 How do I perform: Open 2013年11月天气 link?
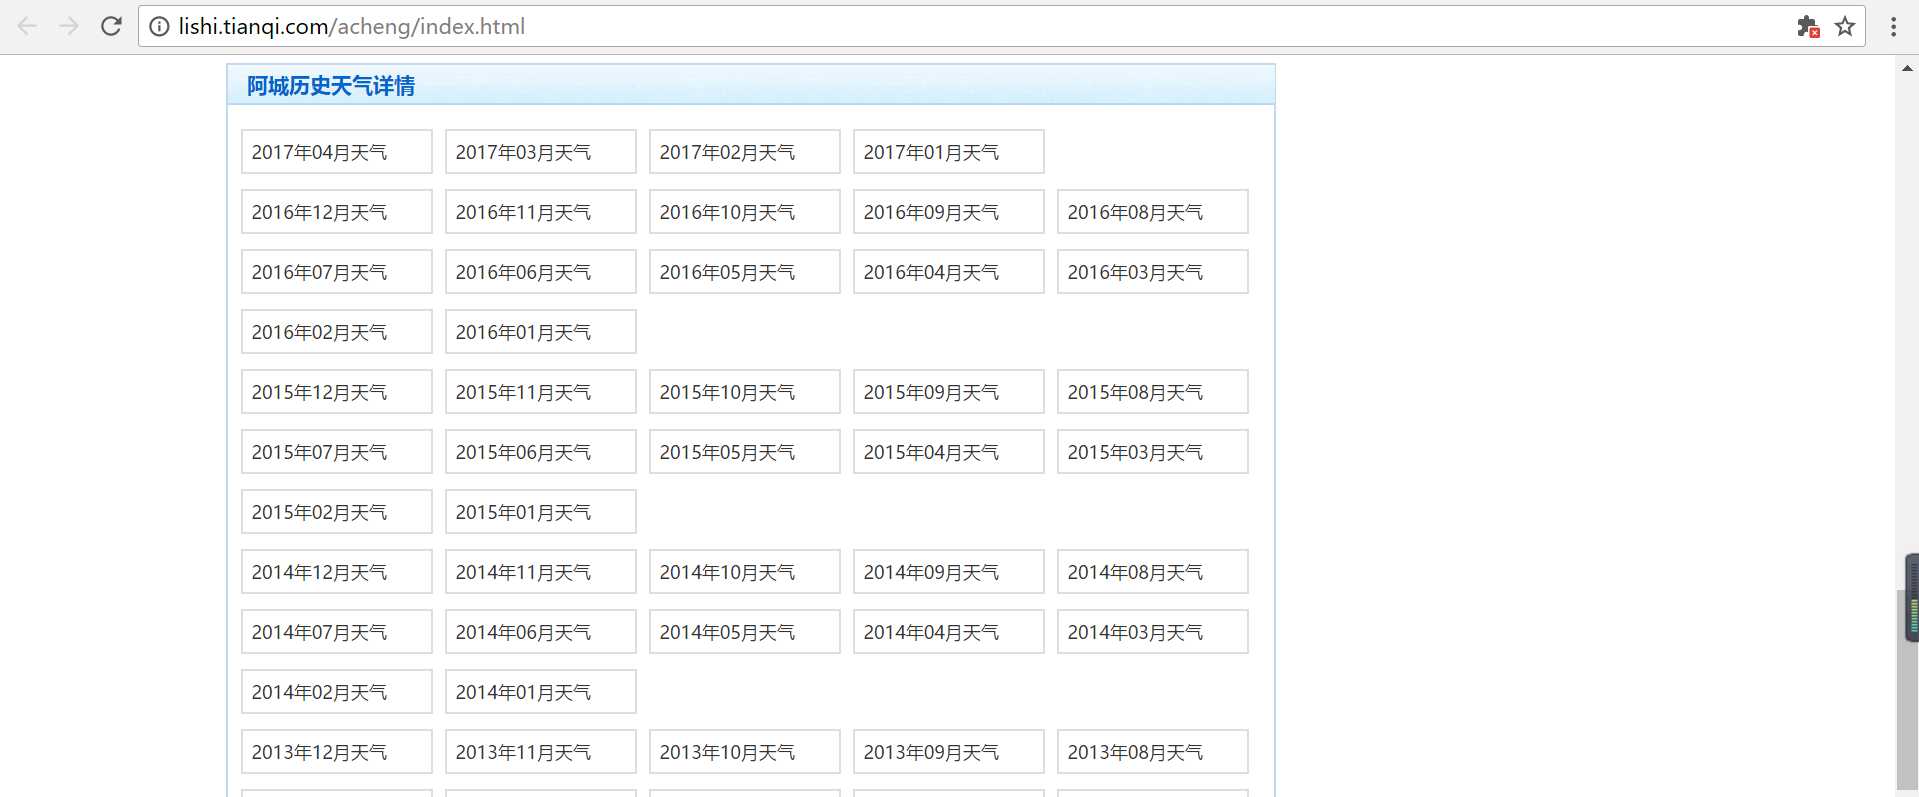[x=541, y=752]
